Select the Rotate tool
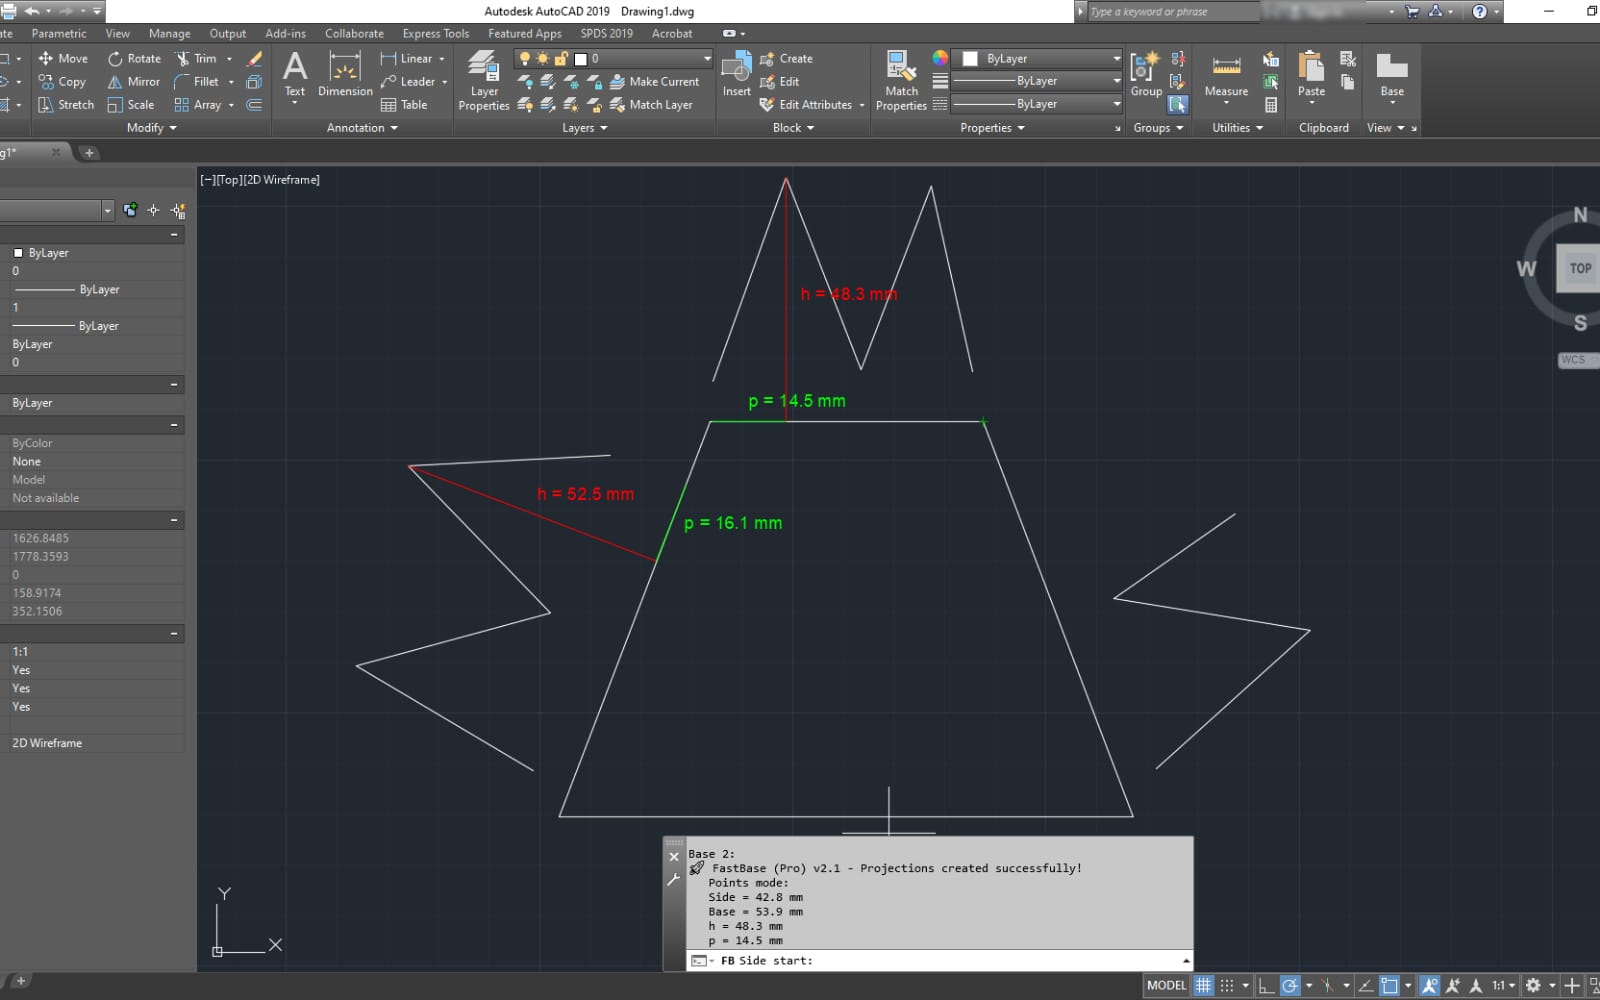The width and height of the screenshot is (1600, 1000). 134,58
